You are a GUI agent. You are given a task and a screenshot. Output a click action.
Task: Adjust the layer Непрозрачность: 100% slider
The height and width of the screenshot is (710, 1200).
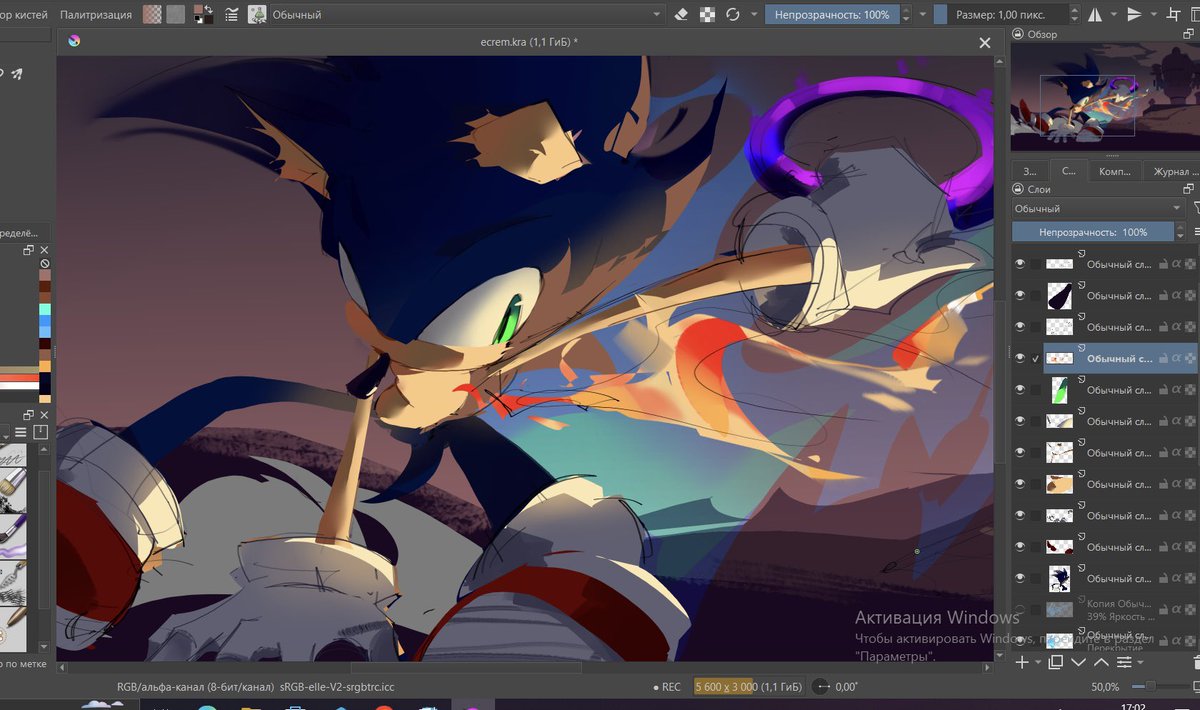click(x=1093, y=231)
